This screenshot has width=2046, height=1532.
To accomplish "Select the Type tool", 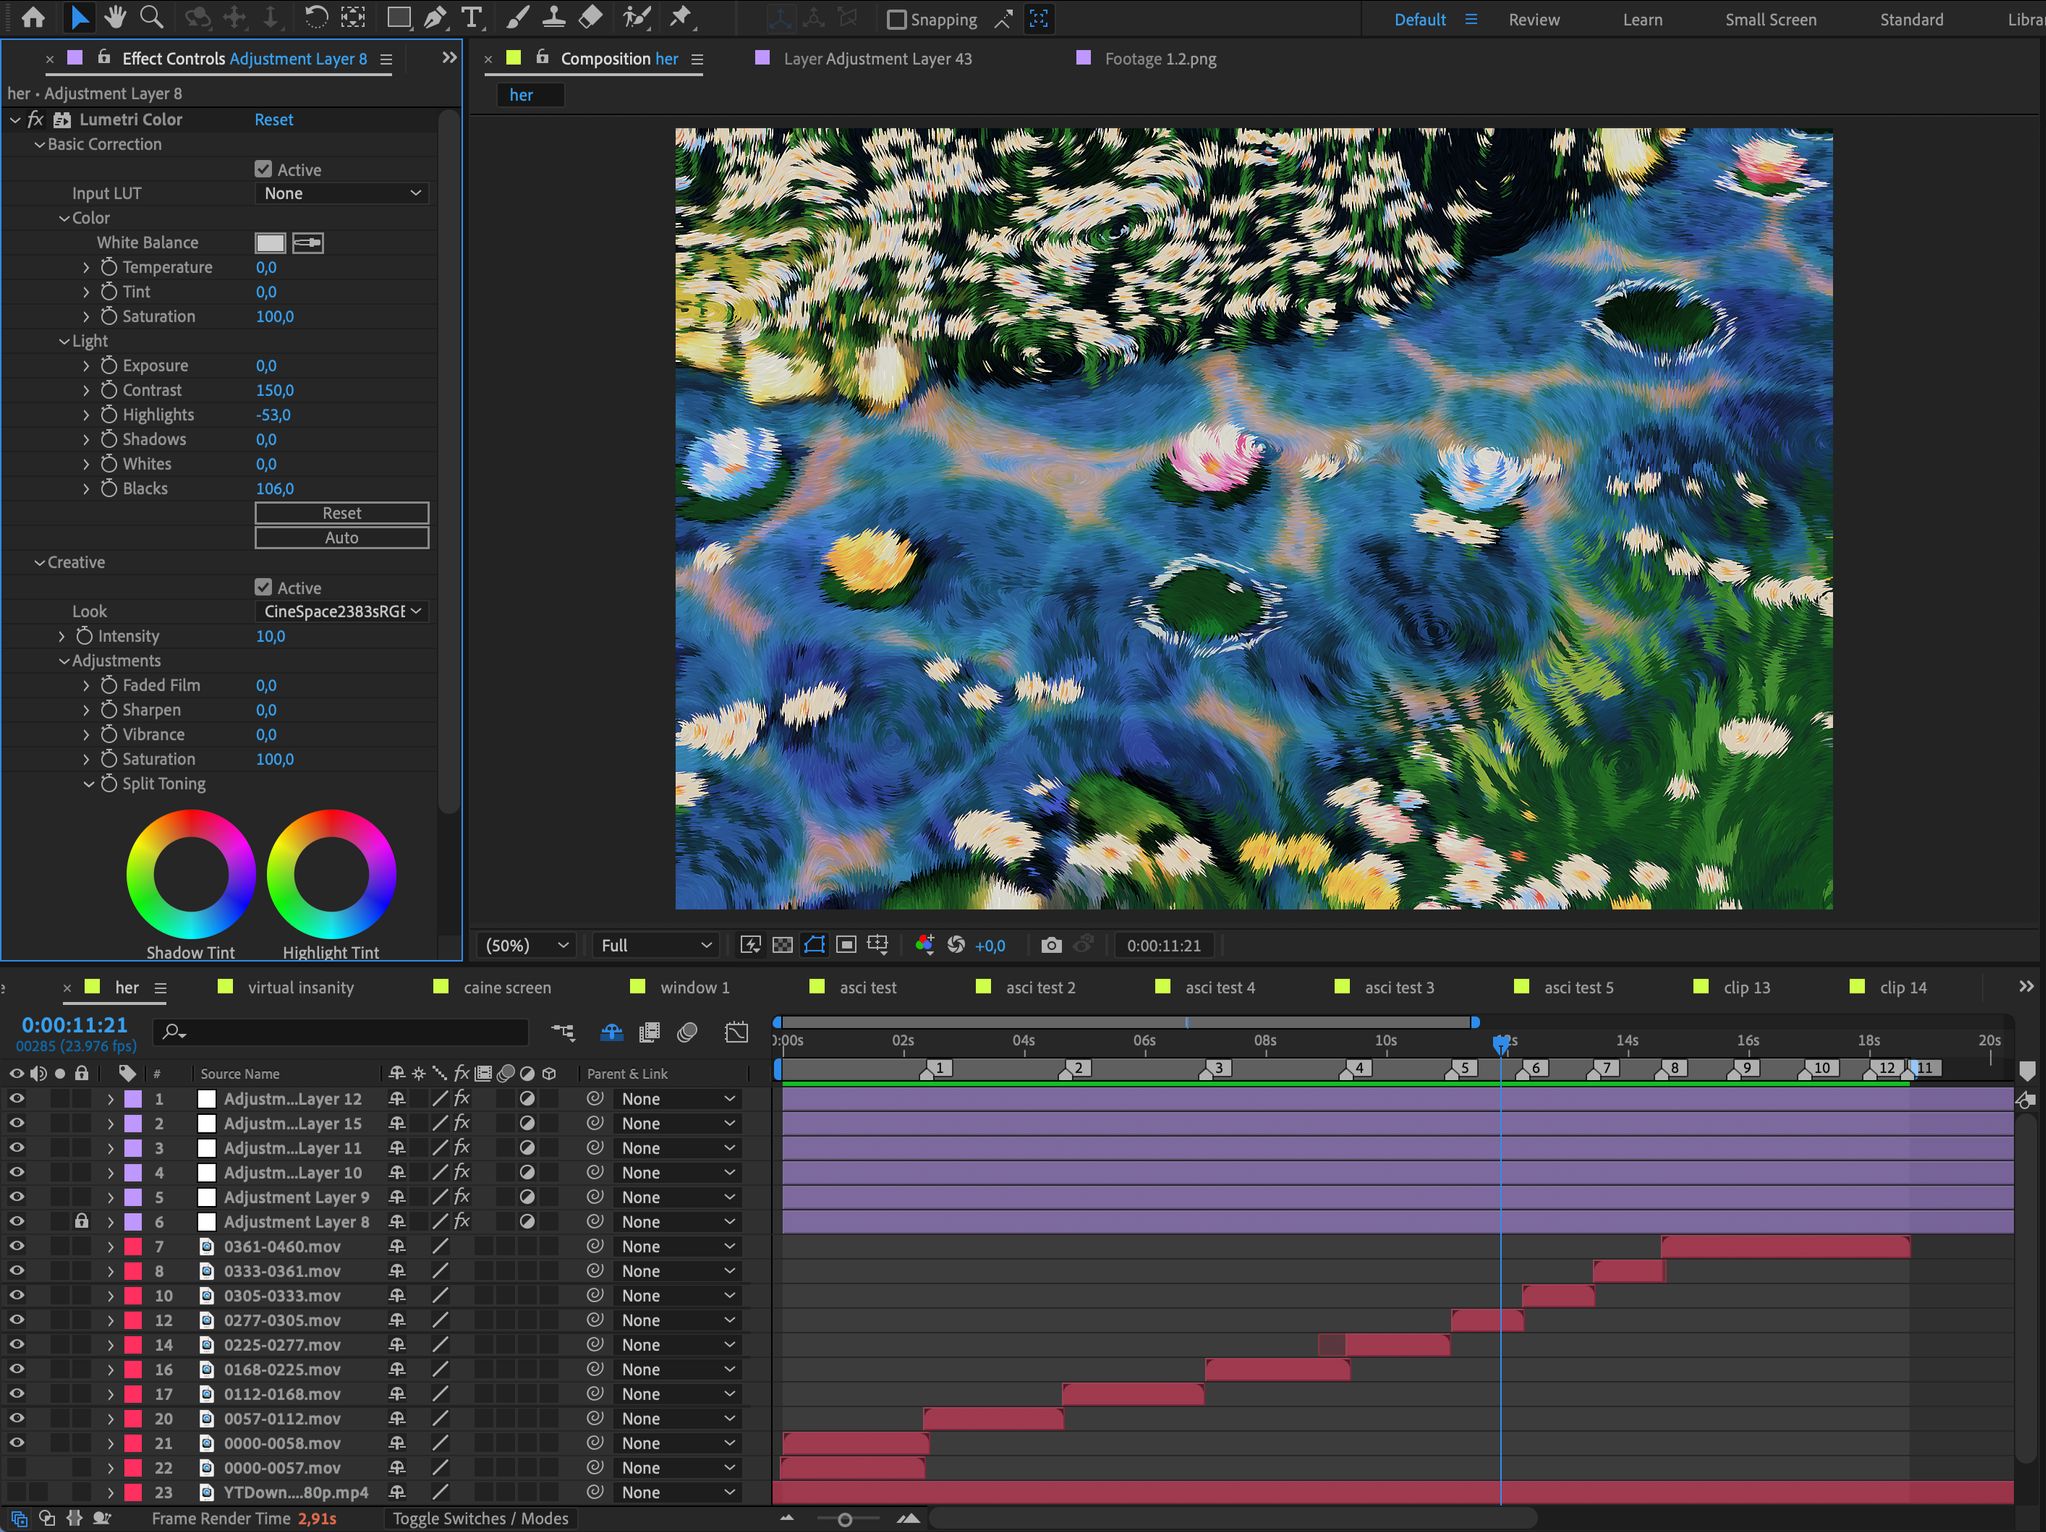I will coord(471,17).
